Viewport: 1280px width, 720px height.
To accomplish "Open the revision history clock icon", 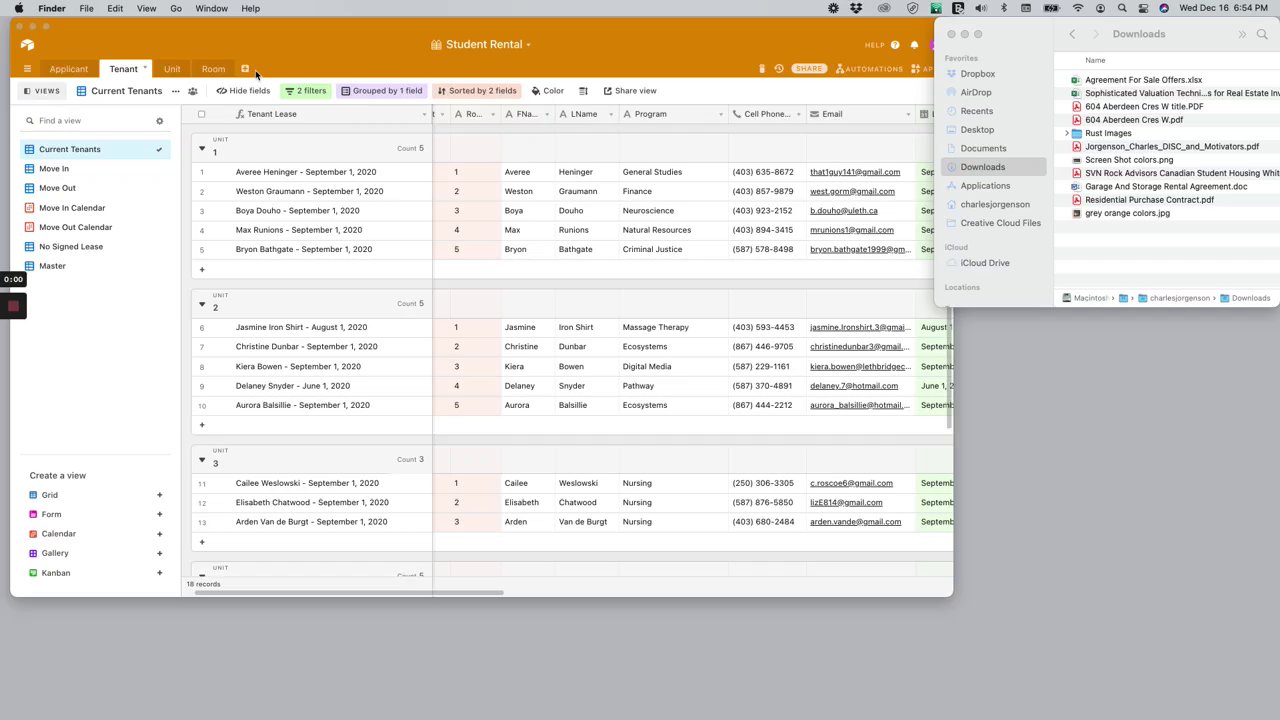I will [779, 69].
